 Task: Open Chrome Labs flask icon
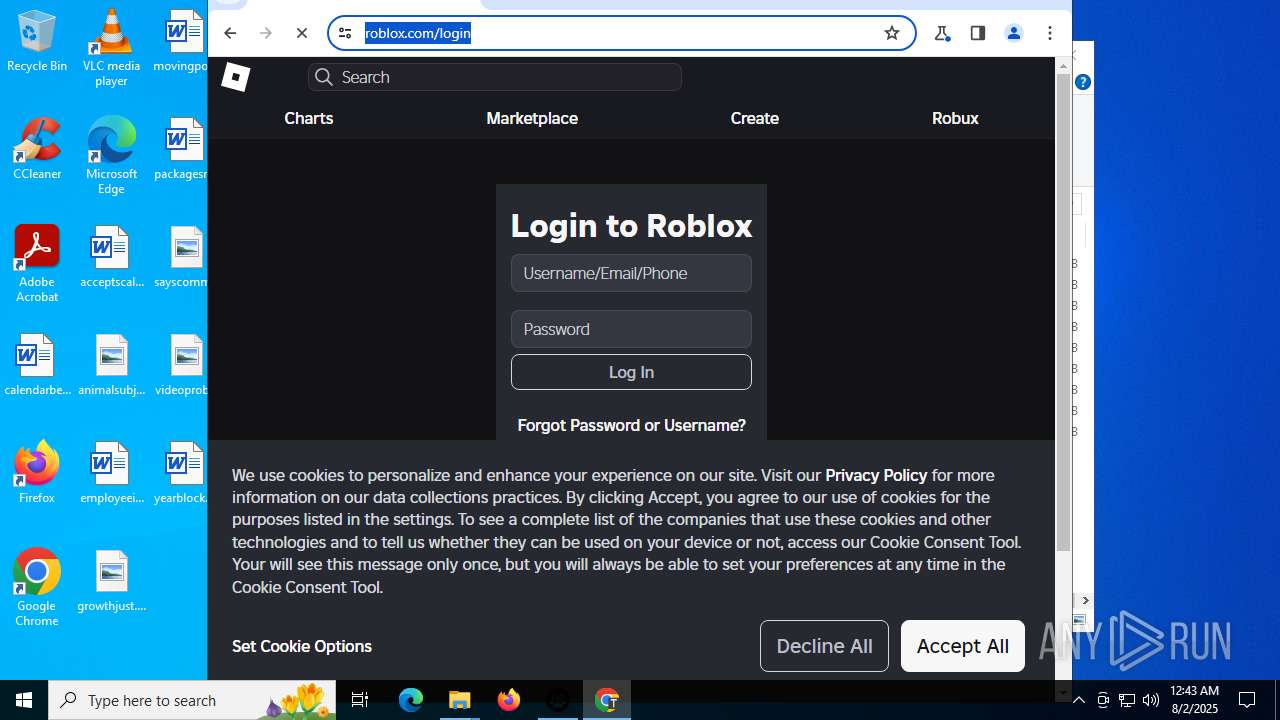pos(942,33)
